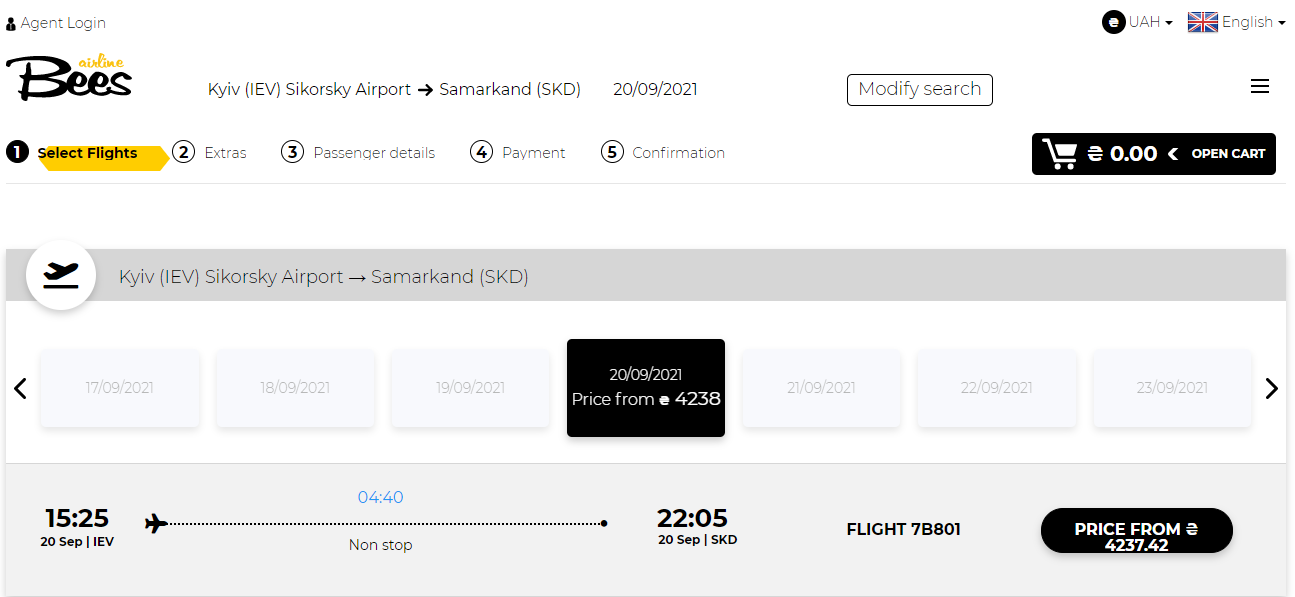Click the shopping cart icon

(x=1059, y=154)
